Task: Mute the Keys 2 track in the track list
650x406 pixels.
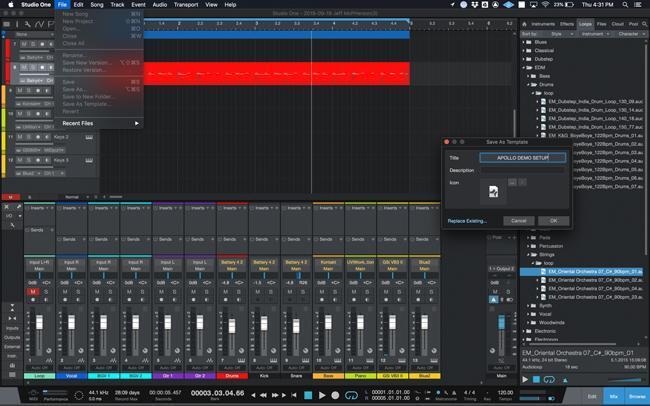Action: pos(20,137)
